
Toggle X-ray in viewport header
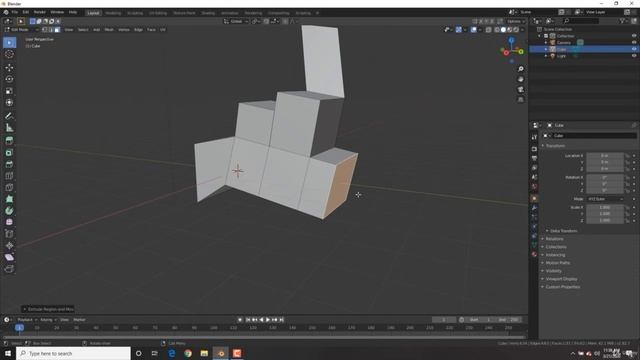(x=489, y=30)
